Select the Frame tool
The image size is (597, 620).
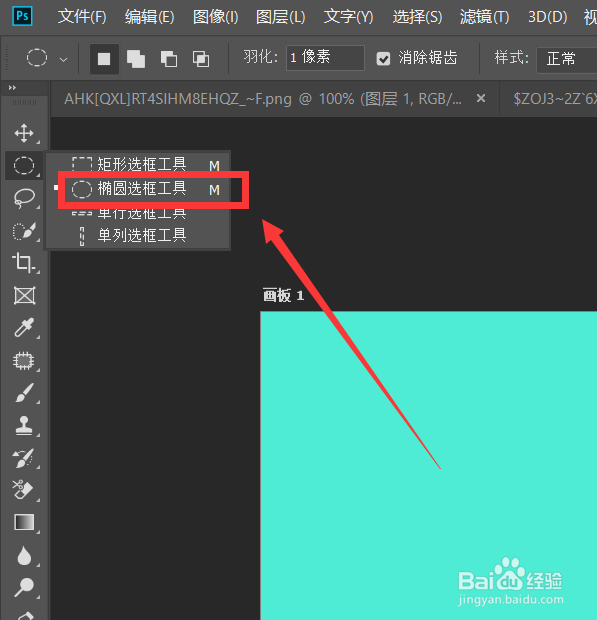24,296
